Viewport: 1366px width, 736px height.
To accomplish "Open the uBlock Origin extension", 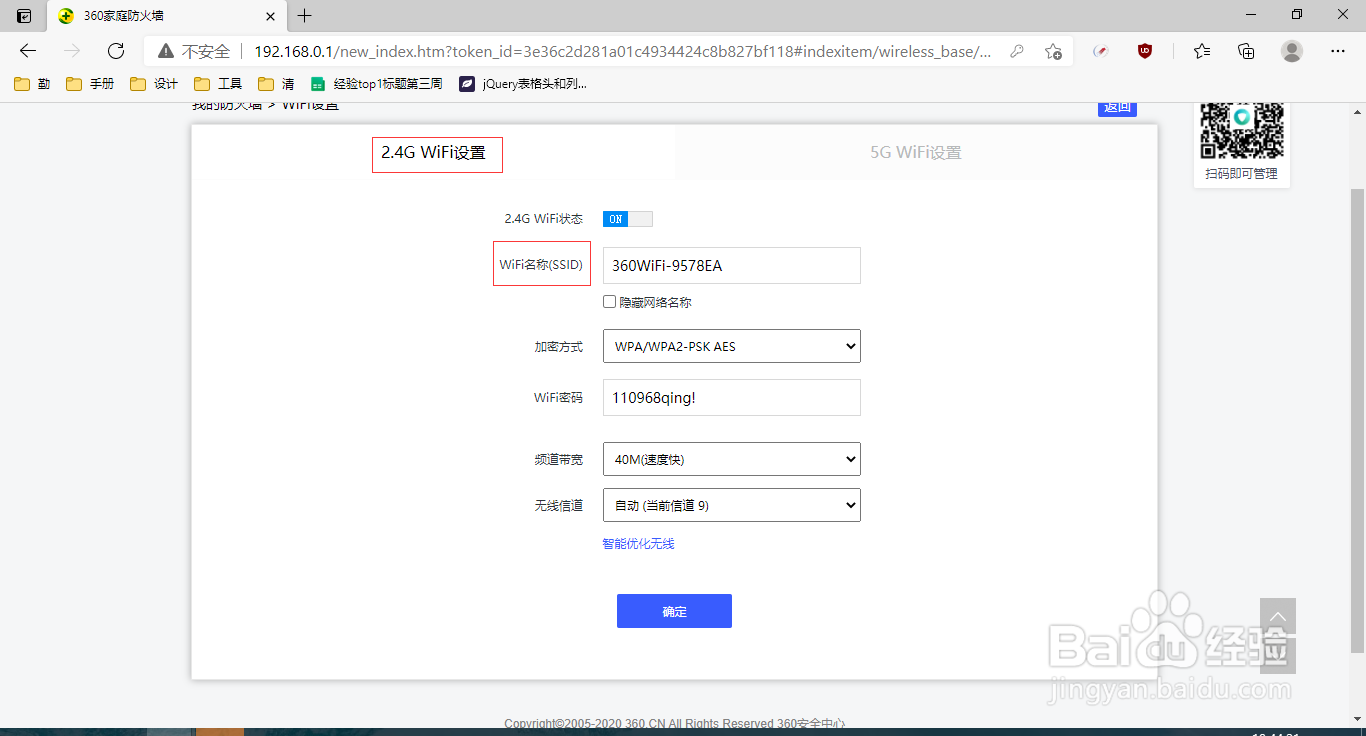I will click(x=1145, y=51).
